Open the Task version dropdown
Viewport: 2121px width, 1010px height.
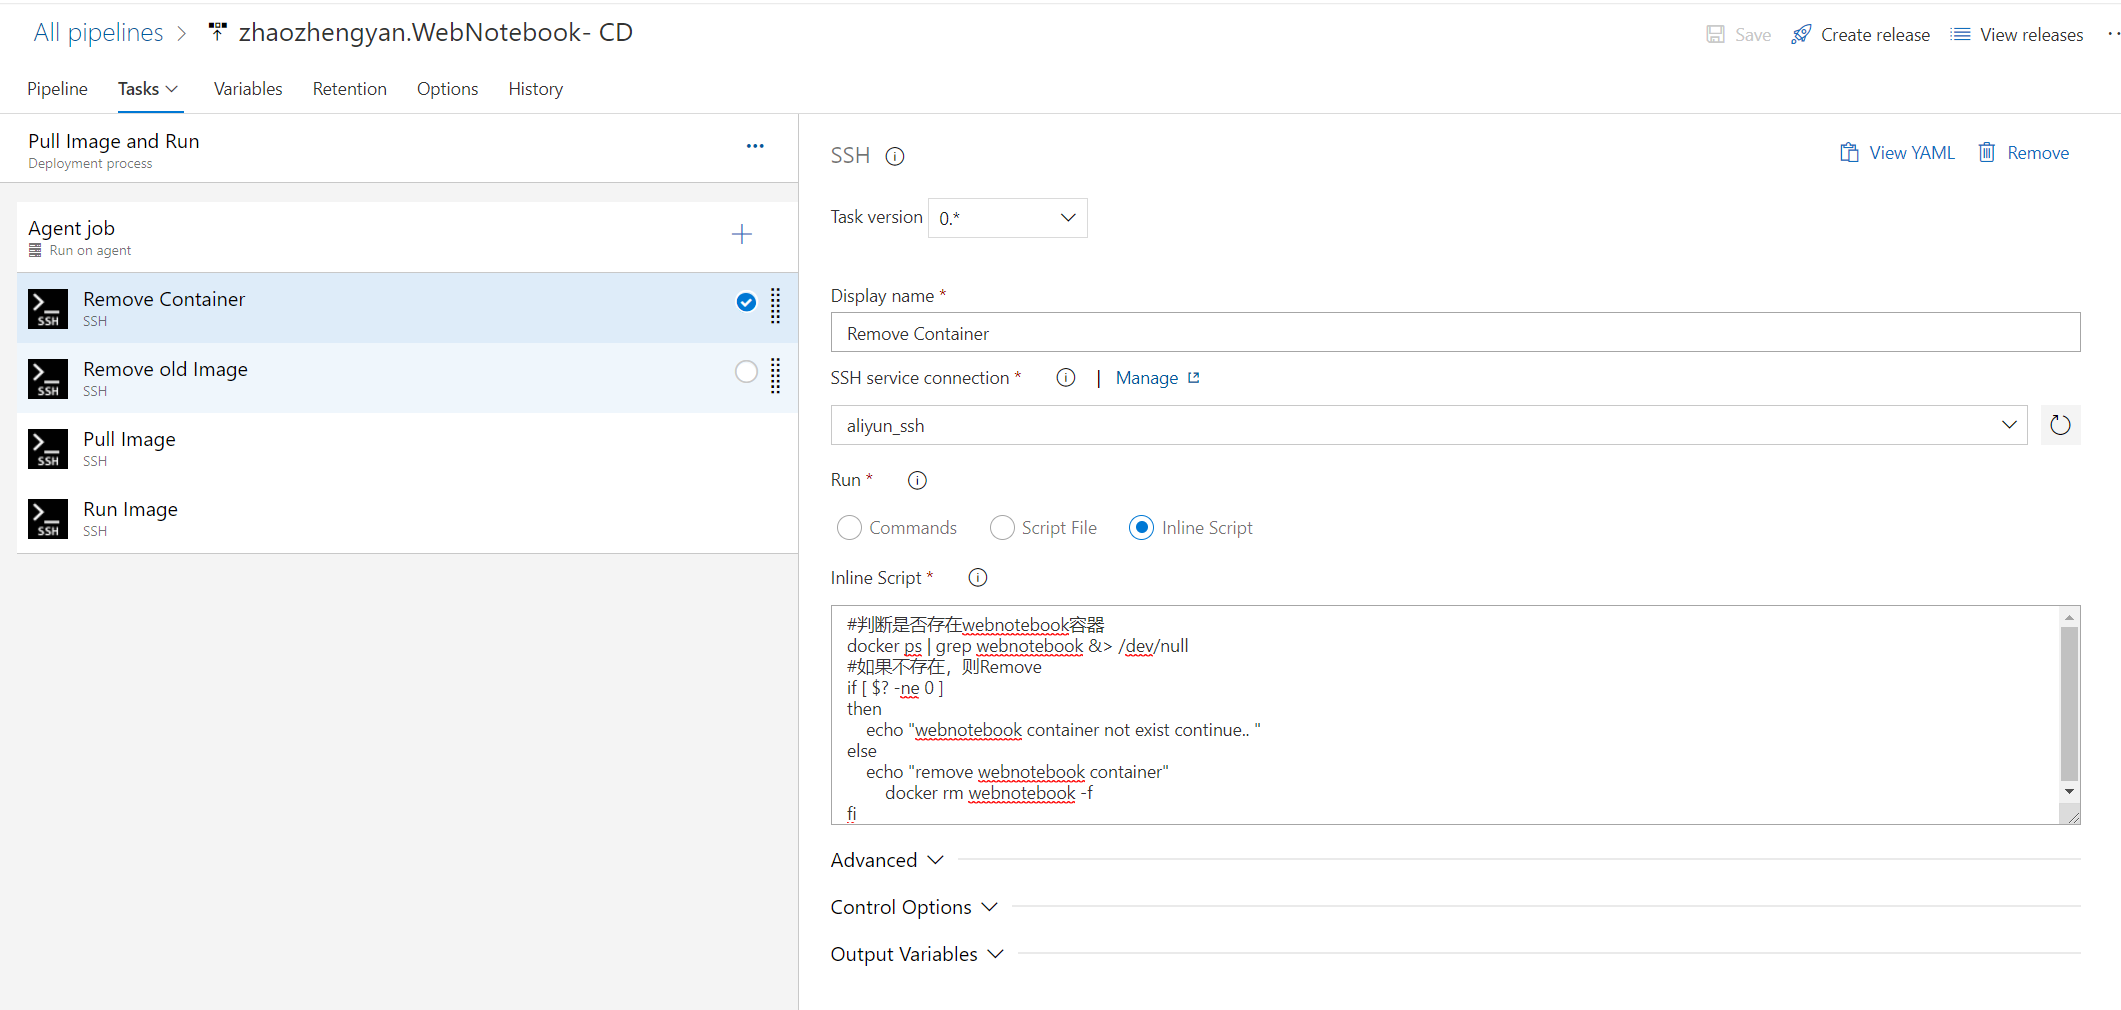(1006, 217)
